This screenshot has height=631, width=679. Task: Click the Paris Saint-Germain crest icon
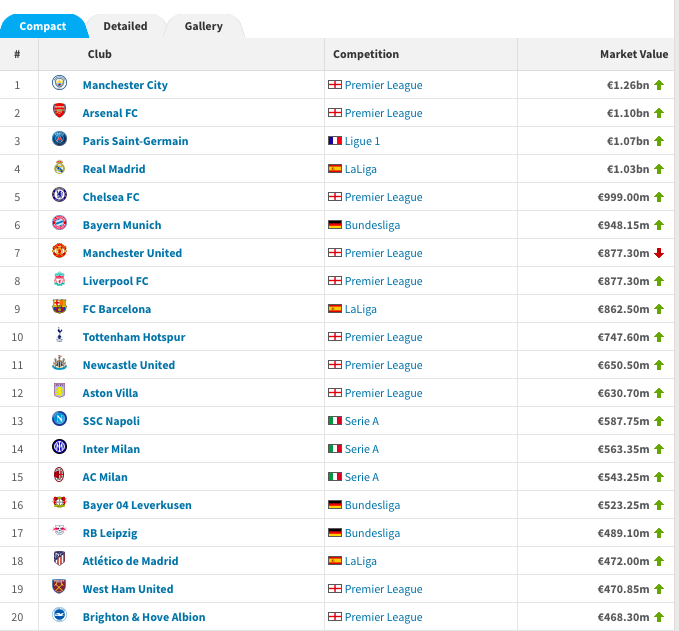[x=59, y=140]
